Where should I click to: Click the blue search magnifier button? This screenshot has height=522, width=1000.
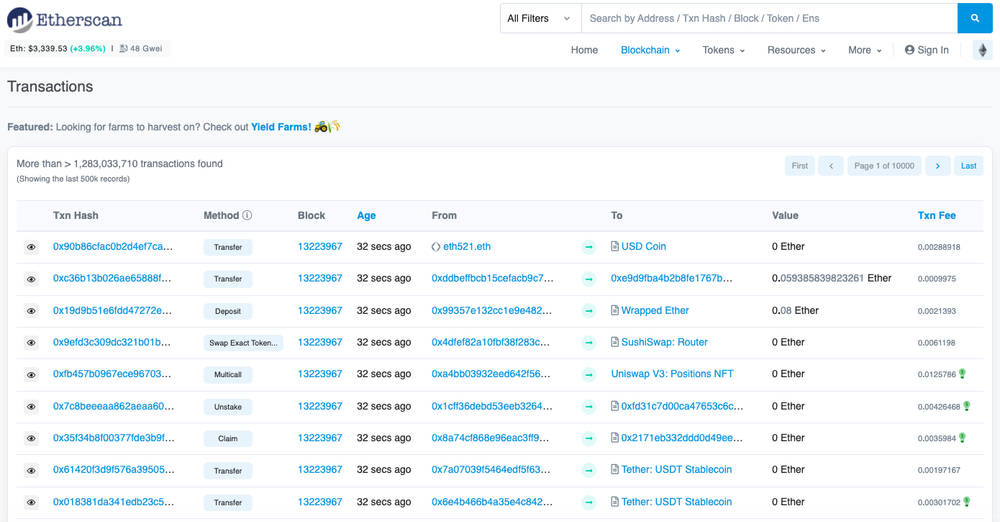[x=974, y=19]
